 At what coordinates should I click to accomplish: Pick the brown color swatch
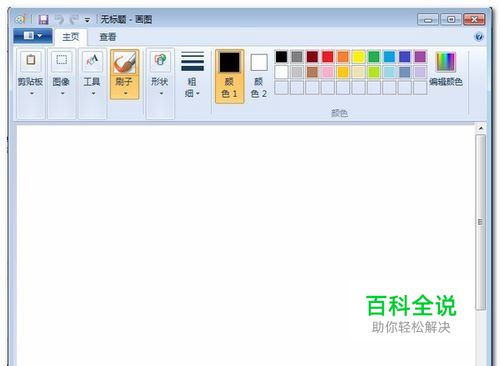pyautogui.click(x=312, y=72)
